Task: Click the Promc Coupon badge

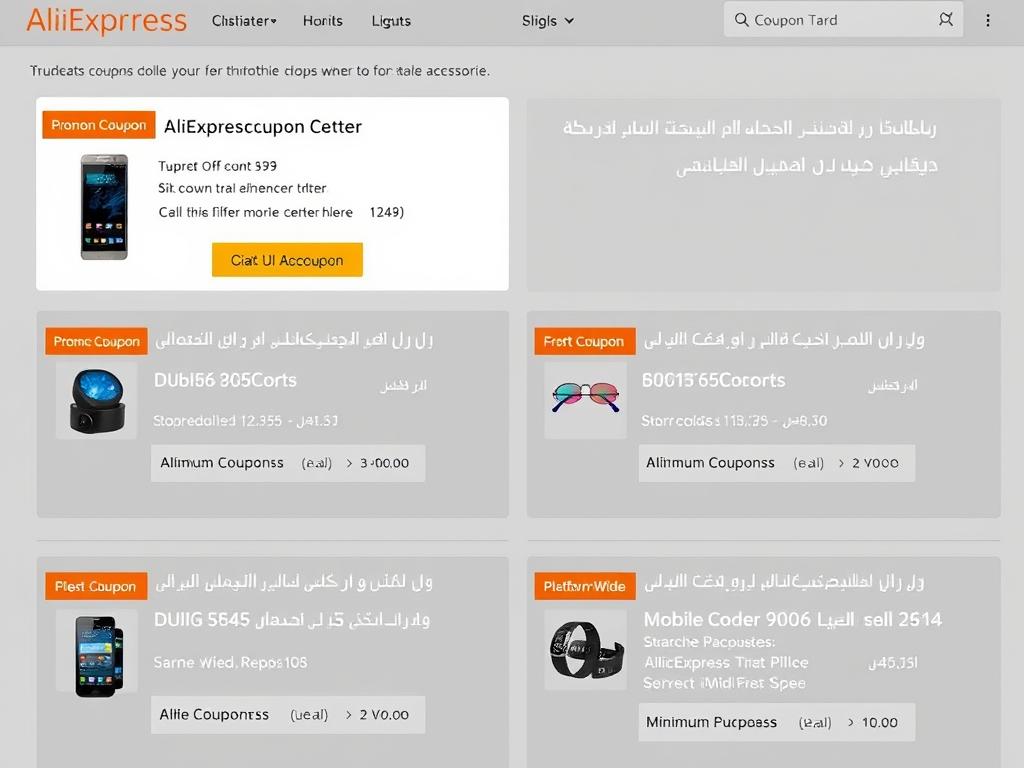Action: 96,341
